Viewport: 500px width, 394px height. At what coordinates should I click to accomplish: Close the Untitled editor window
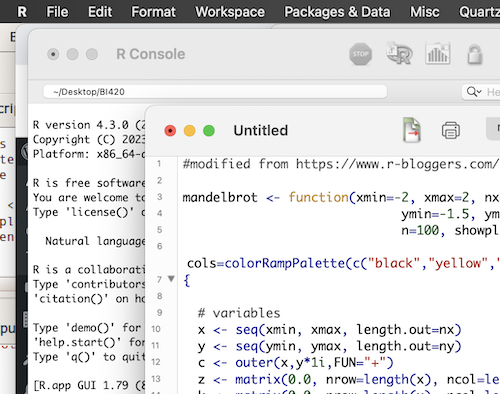click(170, 131)
